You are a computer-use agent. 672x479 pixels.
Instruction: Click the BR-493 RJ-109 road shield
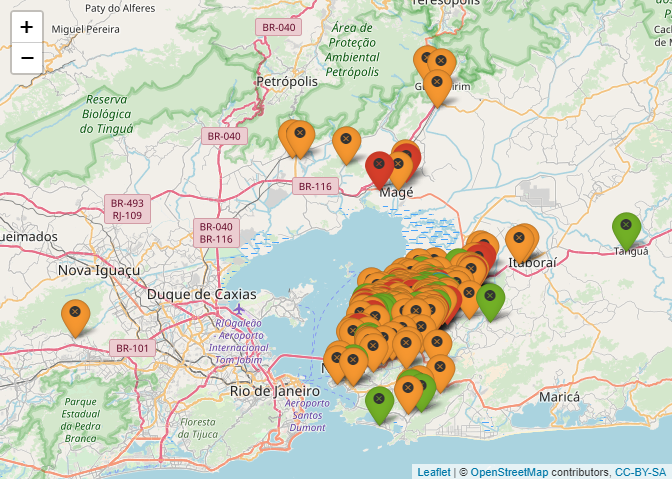[x=127, y=209]
